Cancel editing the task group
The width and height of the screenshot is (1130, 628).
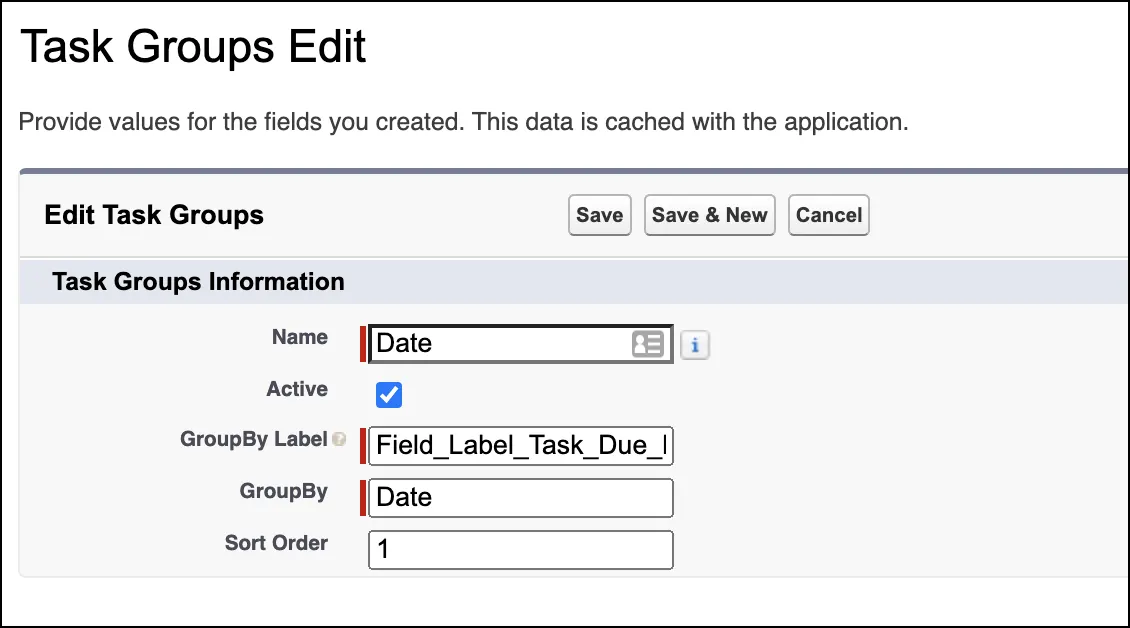(x=829, y=215)
